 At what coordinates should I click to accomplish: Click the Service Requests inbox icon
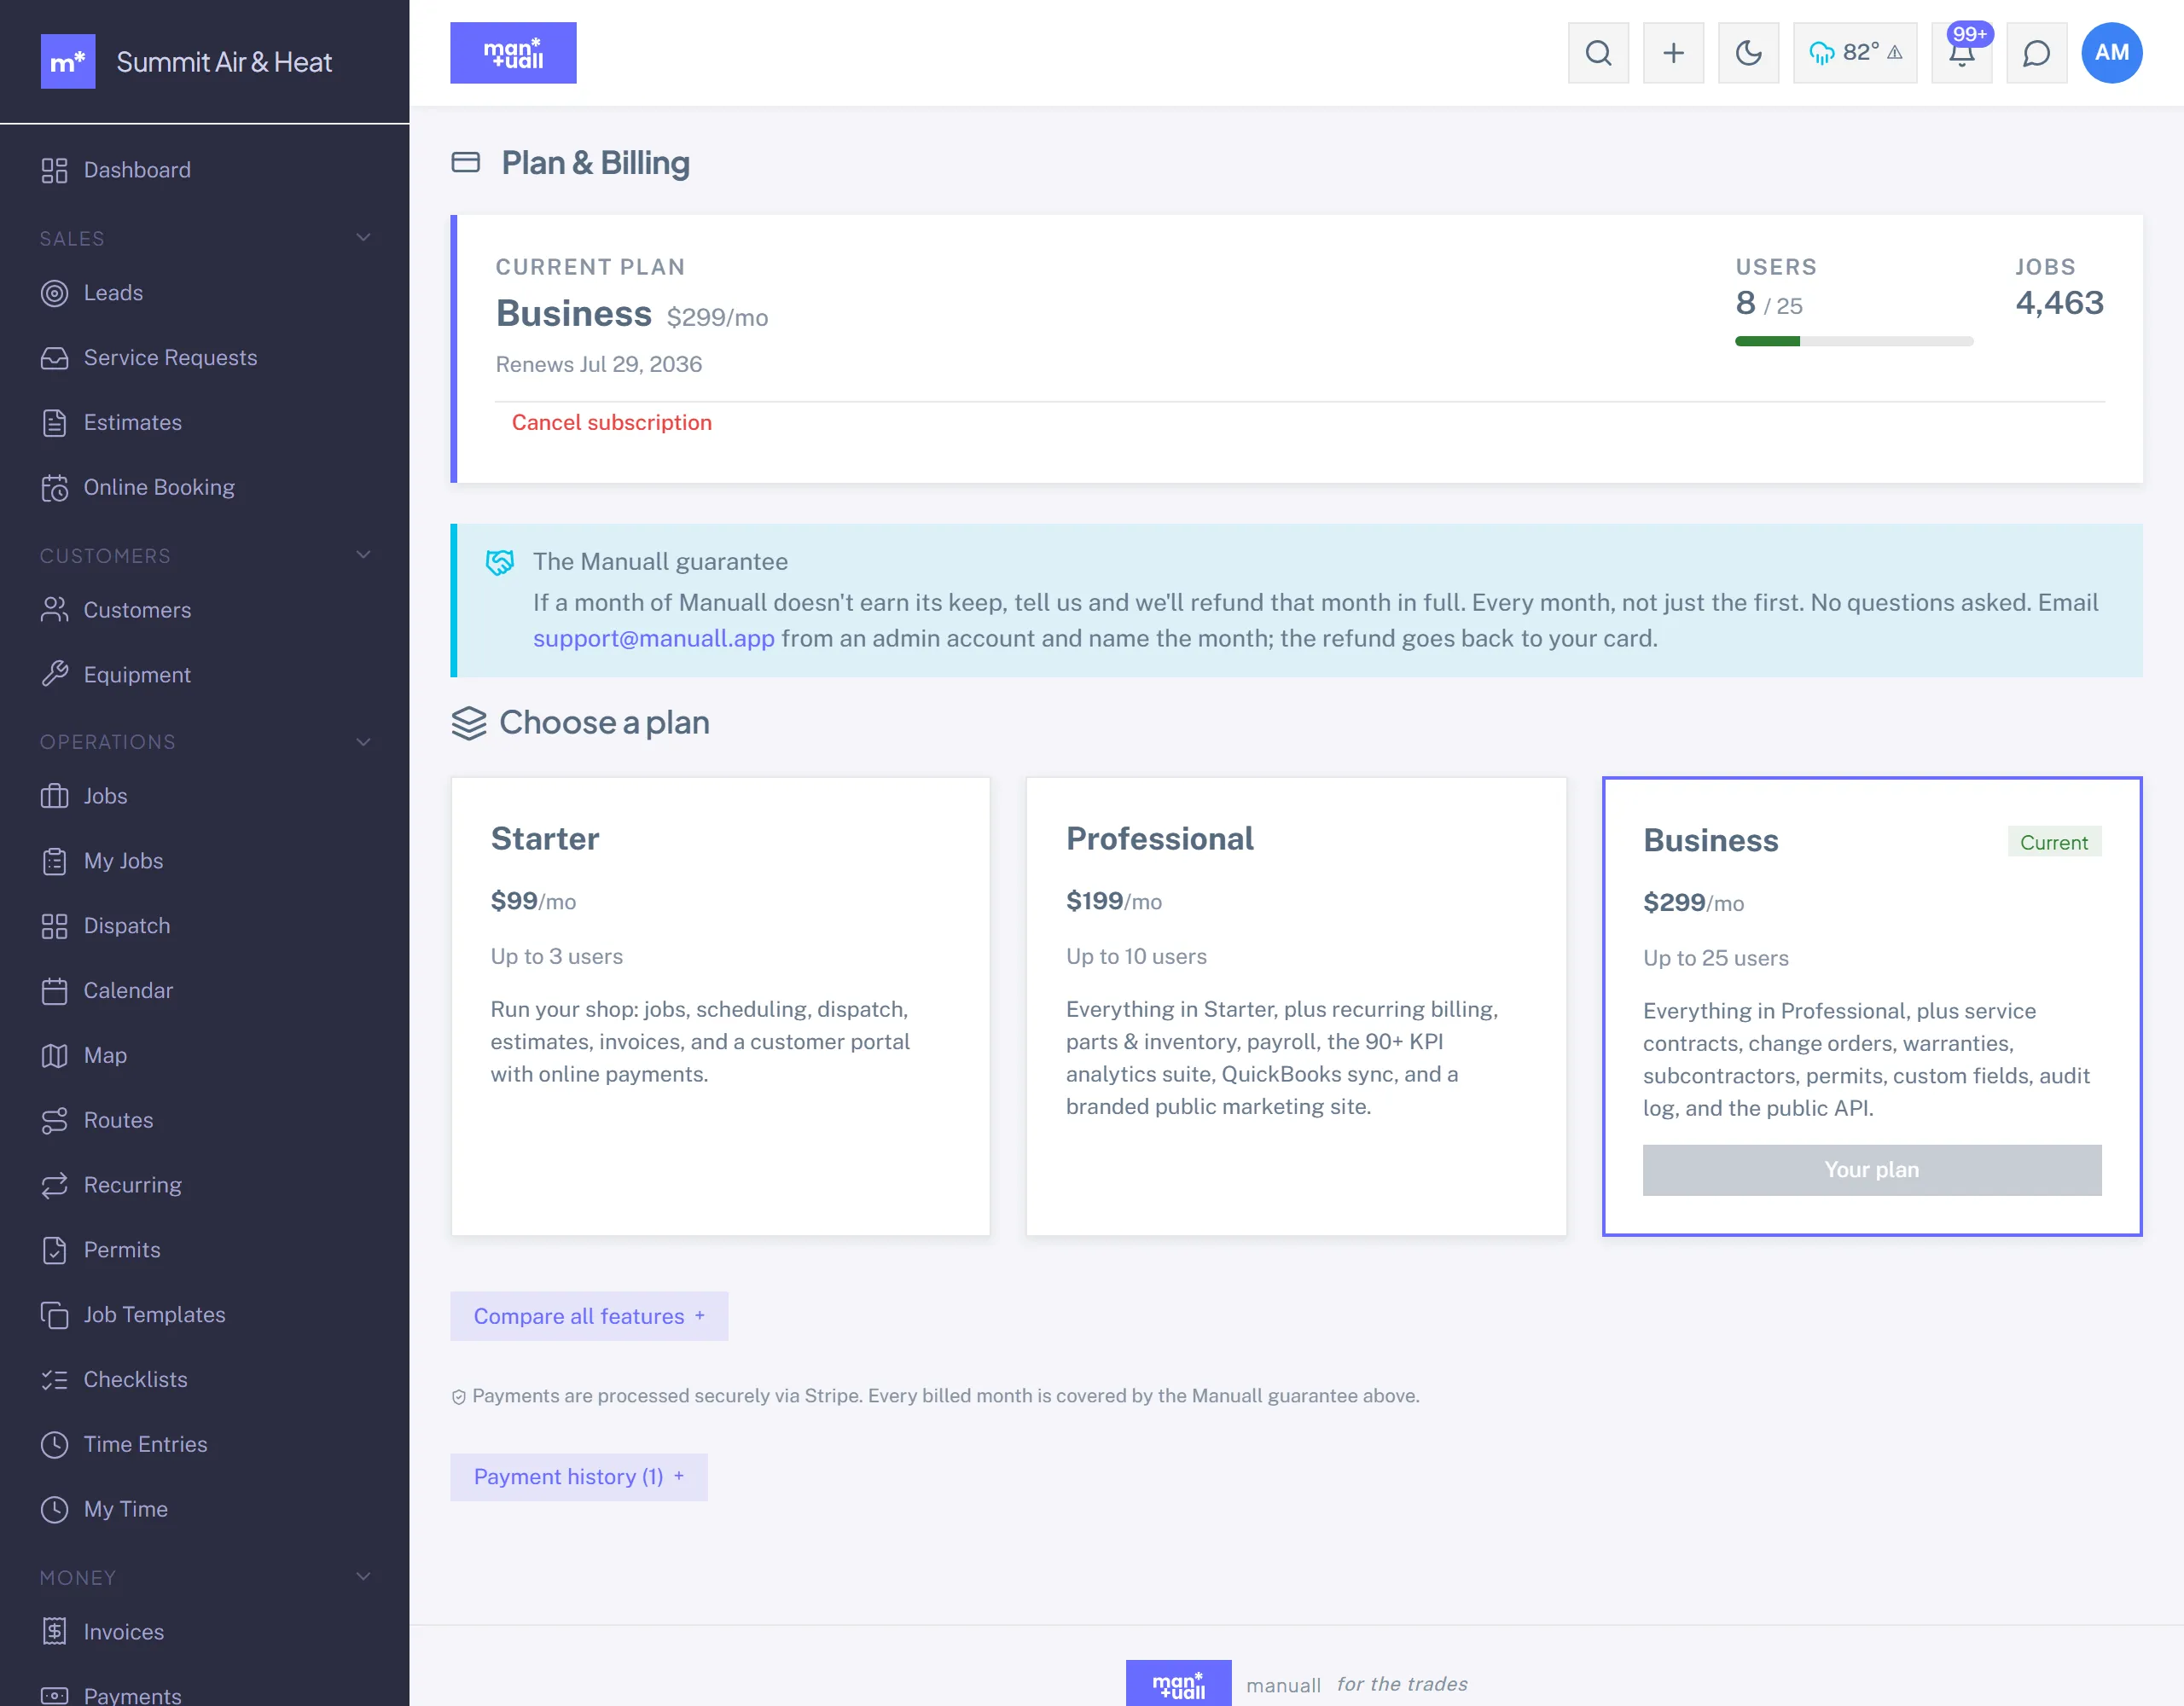pyautogui.click(x=54, y=358)
